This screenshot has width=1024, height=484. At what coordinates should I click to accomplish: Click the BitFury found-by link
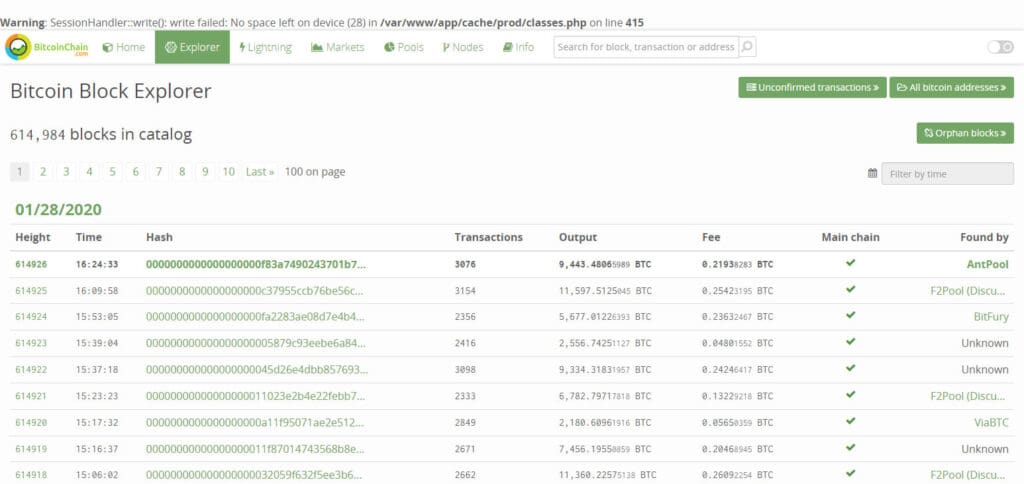[991, 317]
